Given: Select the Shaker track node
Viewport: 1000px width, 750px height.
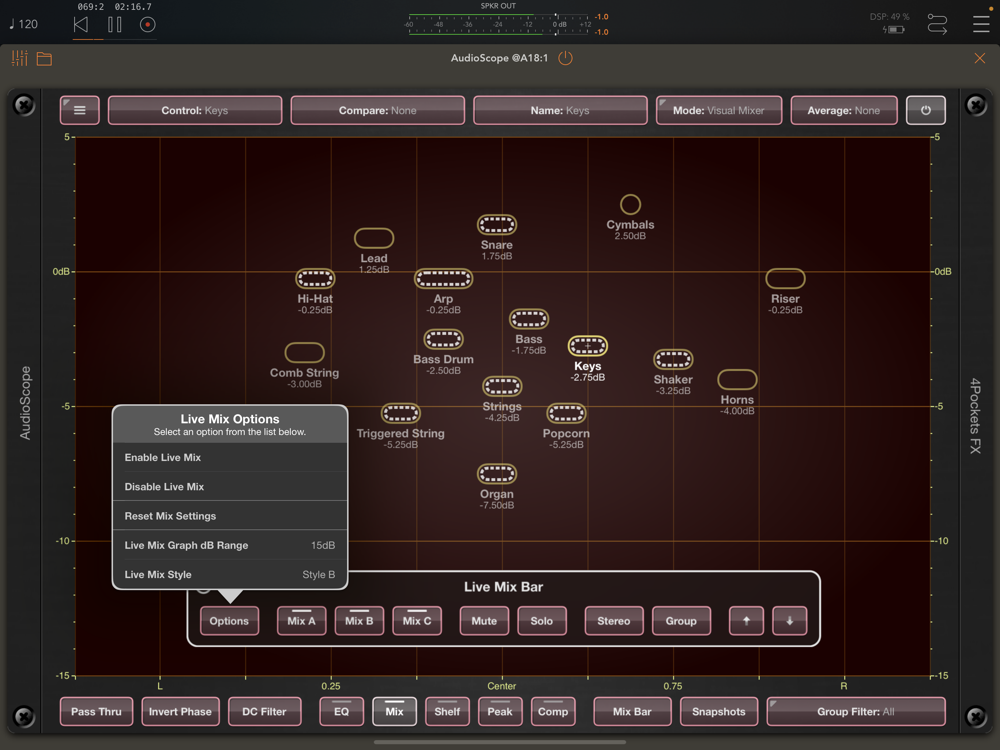Looking at the screenshot, I should [673, 360].
